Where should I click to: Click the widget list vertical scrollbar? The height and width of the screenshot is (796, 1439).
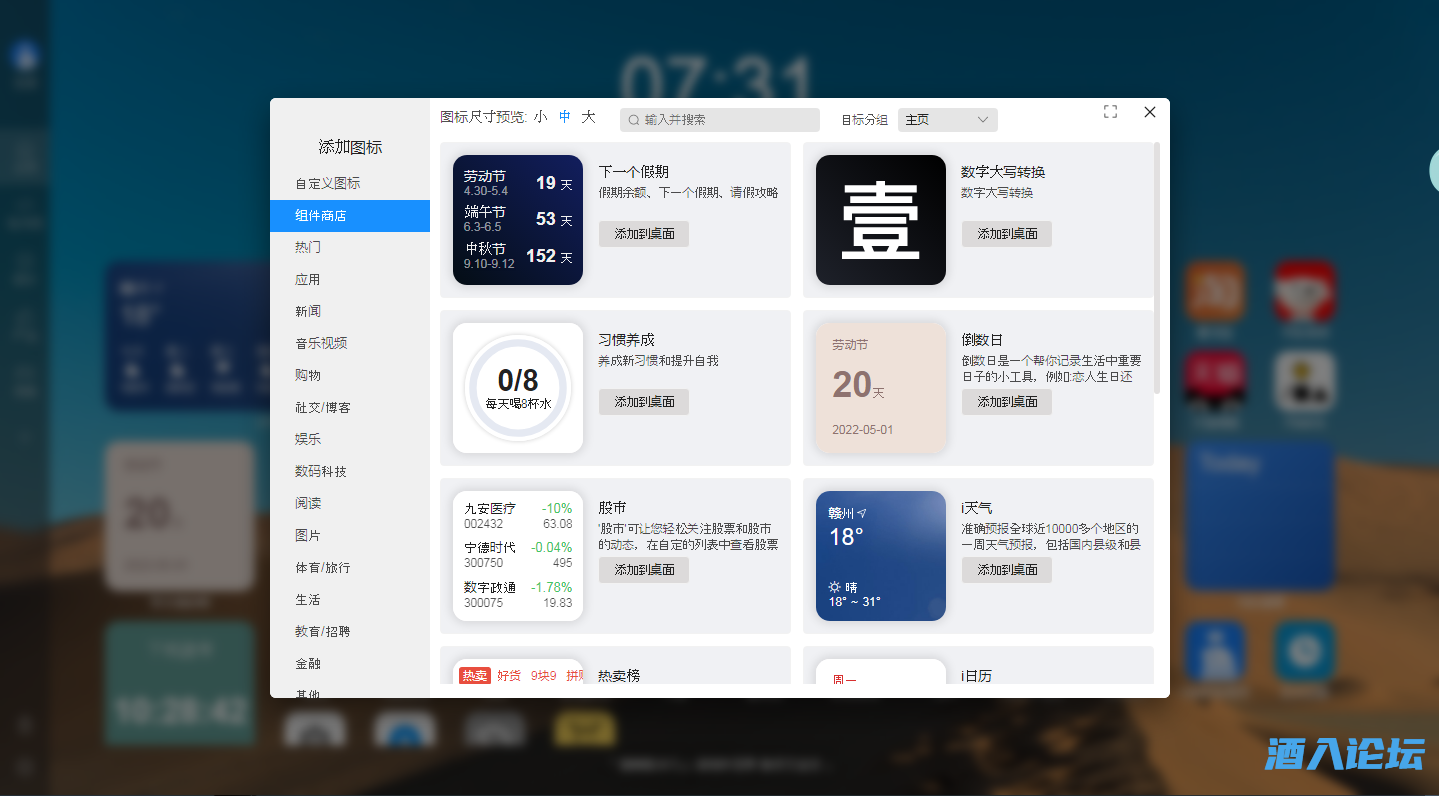pyautogui.click(x=1158, y=268)
